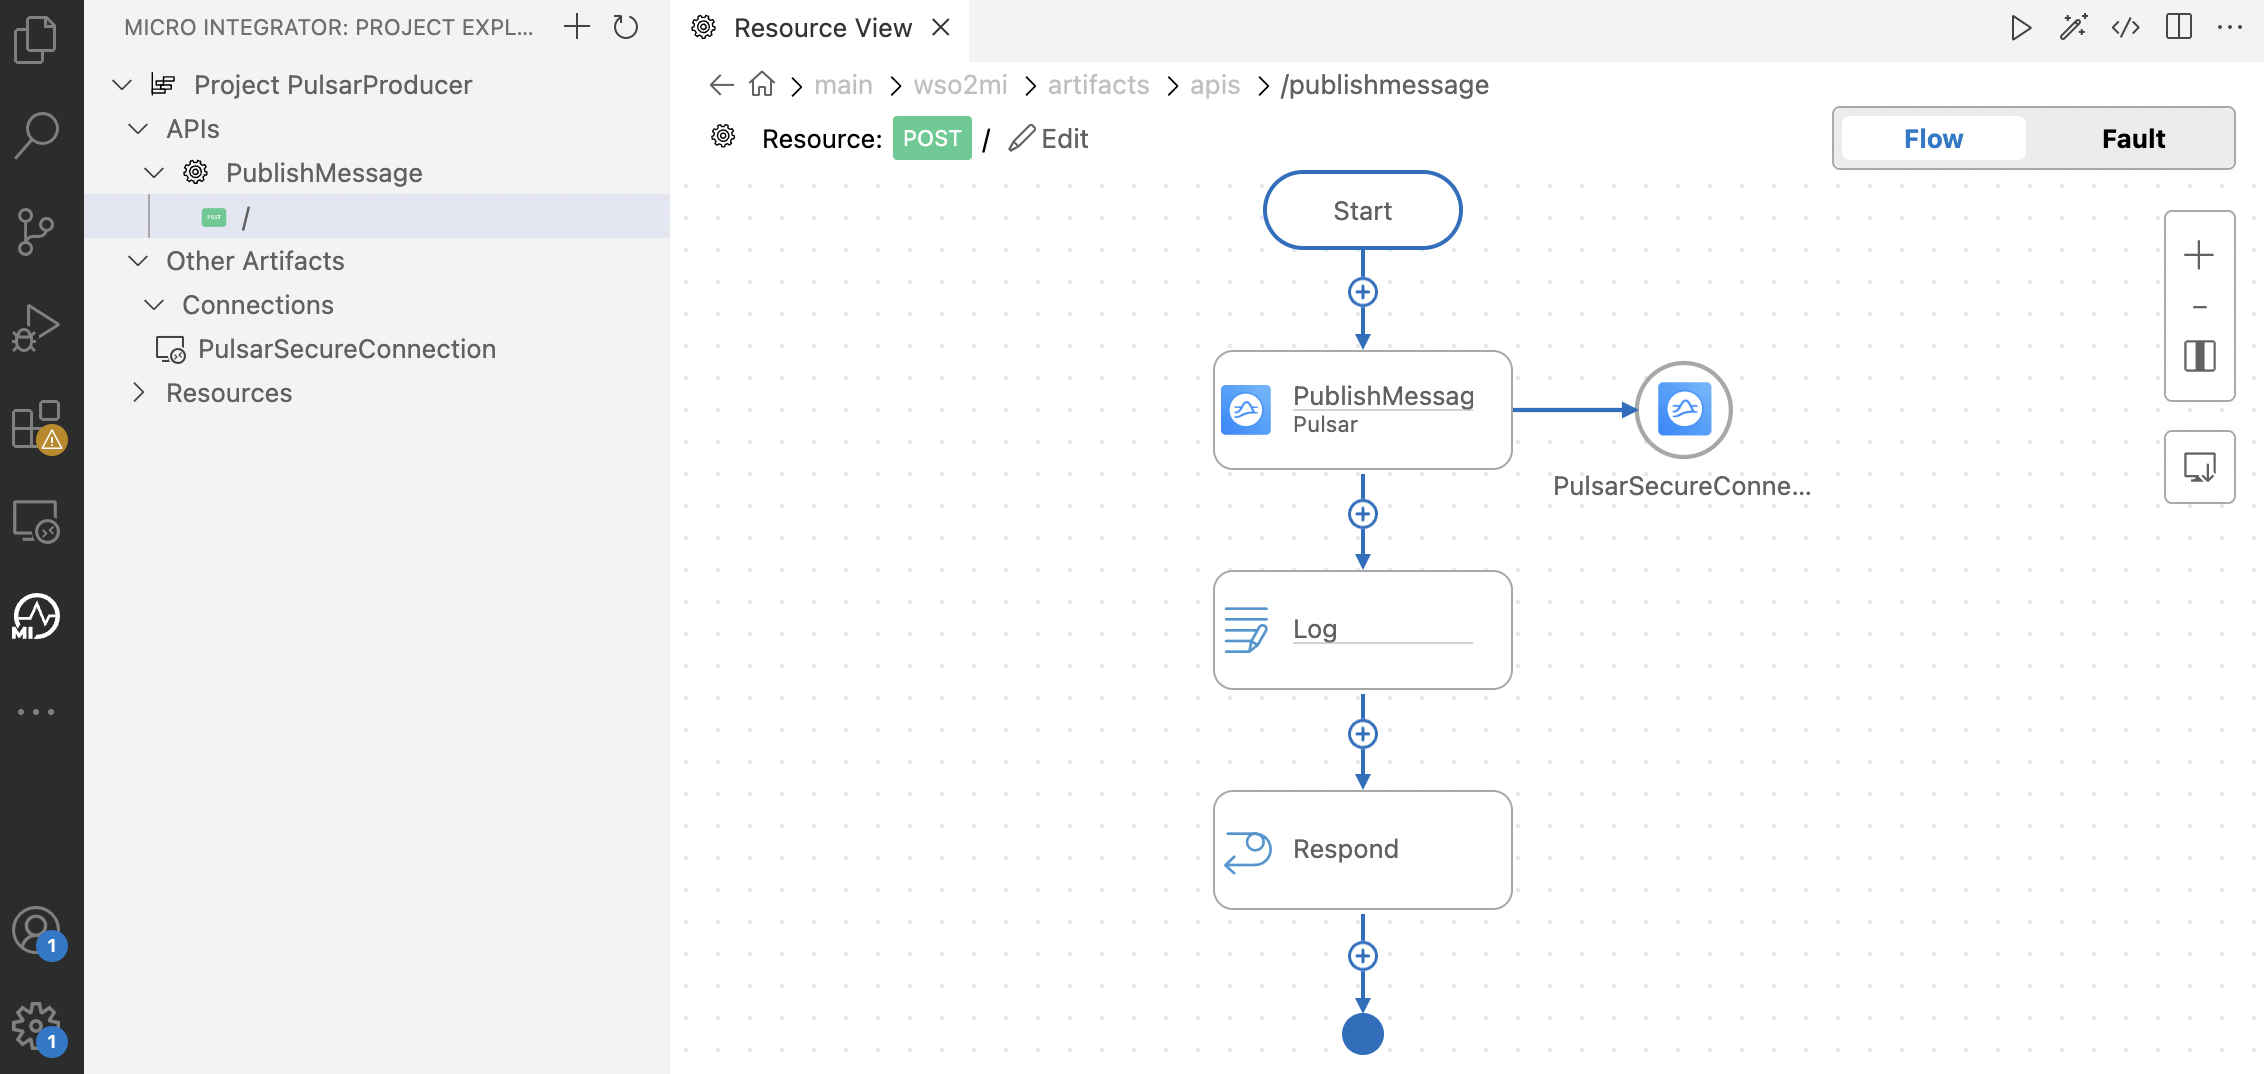Click the /publishmessage breadcrumb
Viewport: 2264px width, 1074px height.
1384,85
